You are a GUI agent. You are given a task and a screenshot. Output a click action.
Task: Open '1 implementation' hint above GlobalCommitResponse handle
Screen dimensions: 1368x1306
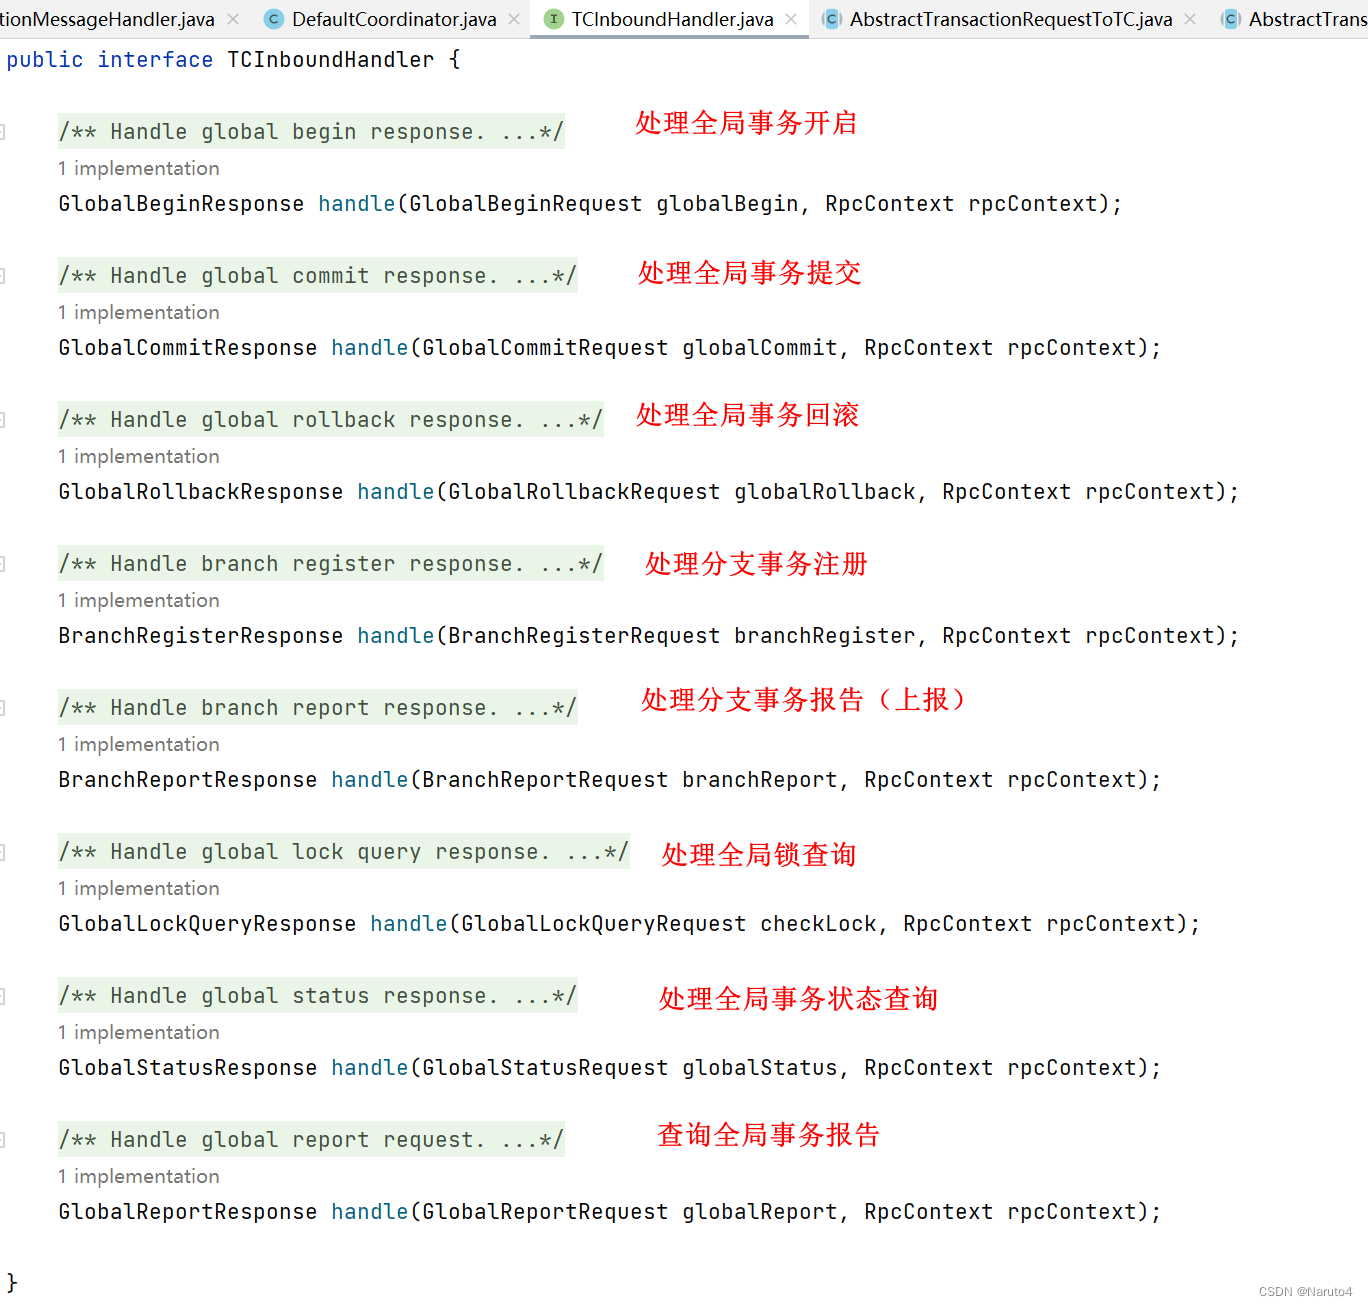click(138, 312)
